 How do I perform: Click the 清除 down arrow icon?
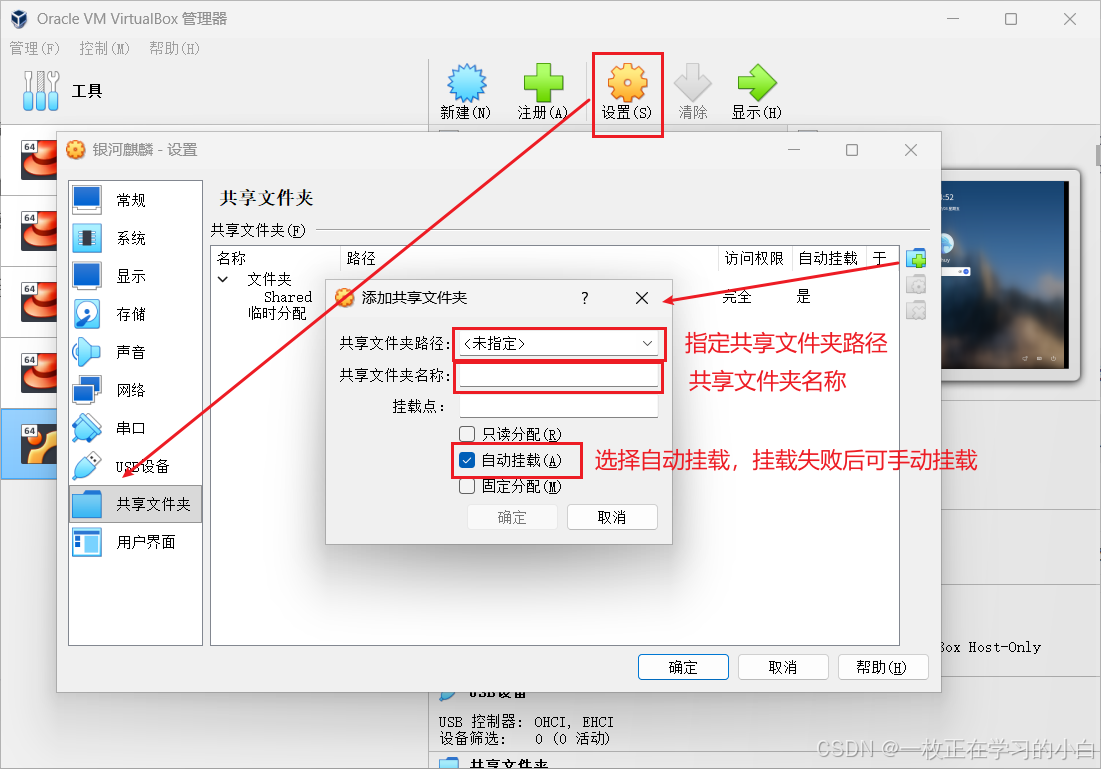tap(692, 83)
